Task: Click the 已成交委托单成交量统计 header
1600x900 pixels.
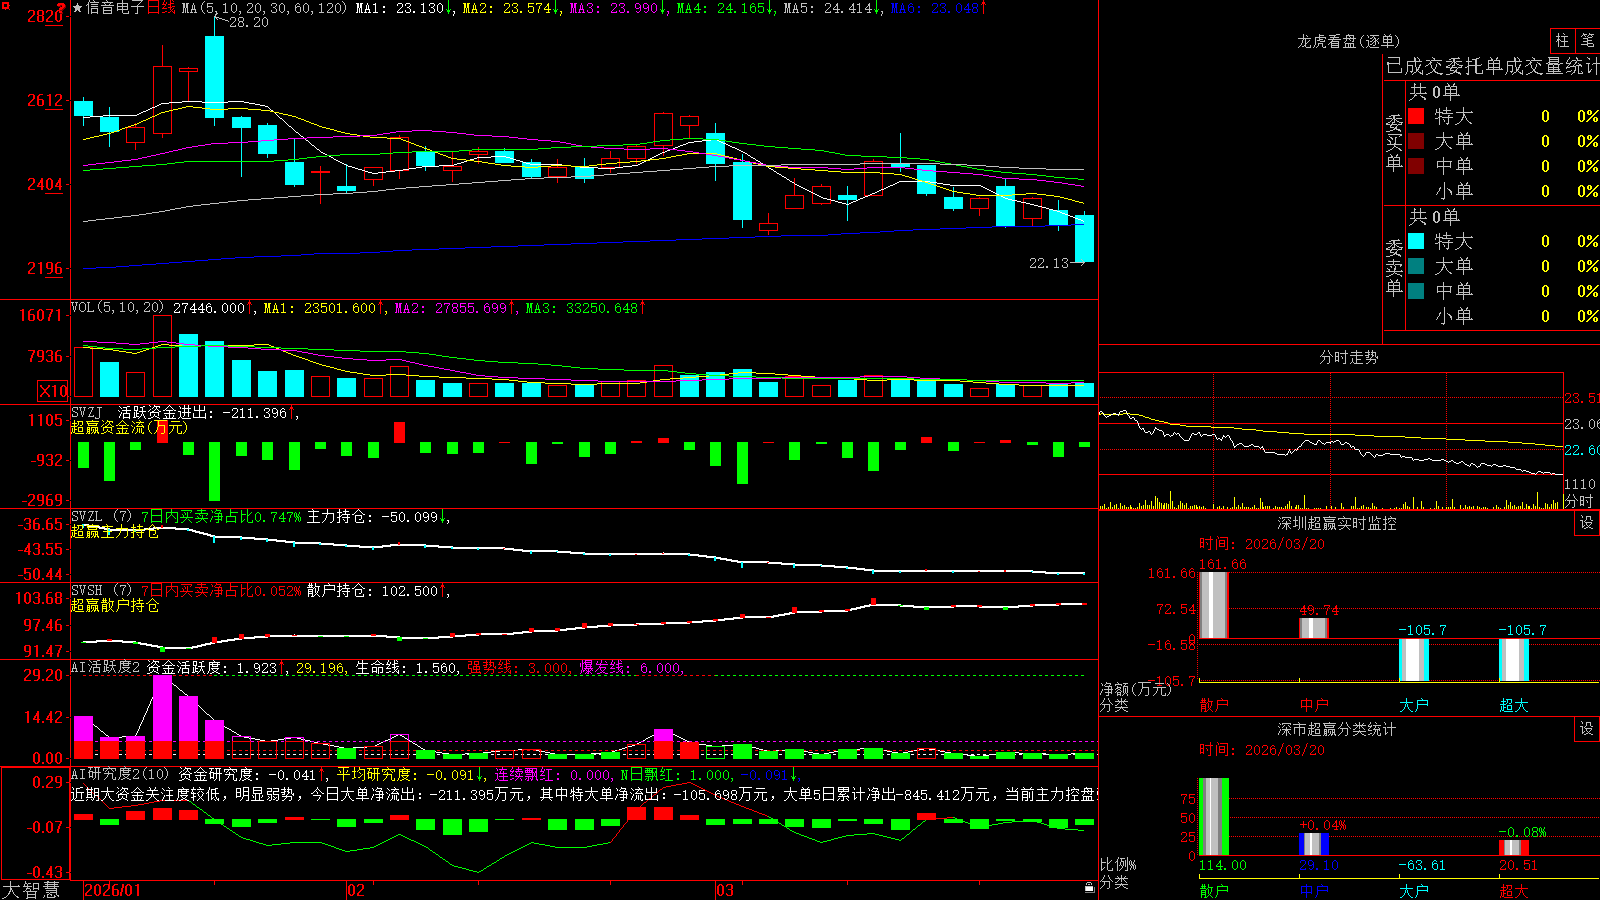Action: point(1492,66)
